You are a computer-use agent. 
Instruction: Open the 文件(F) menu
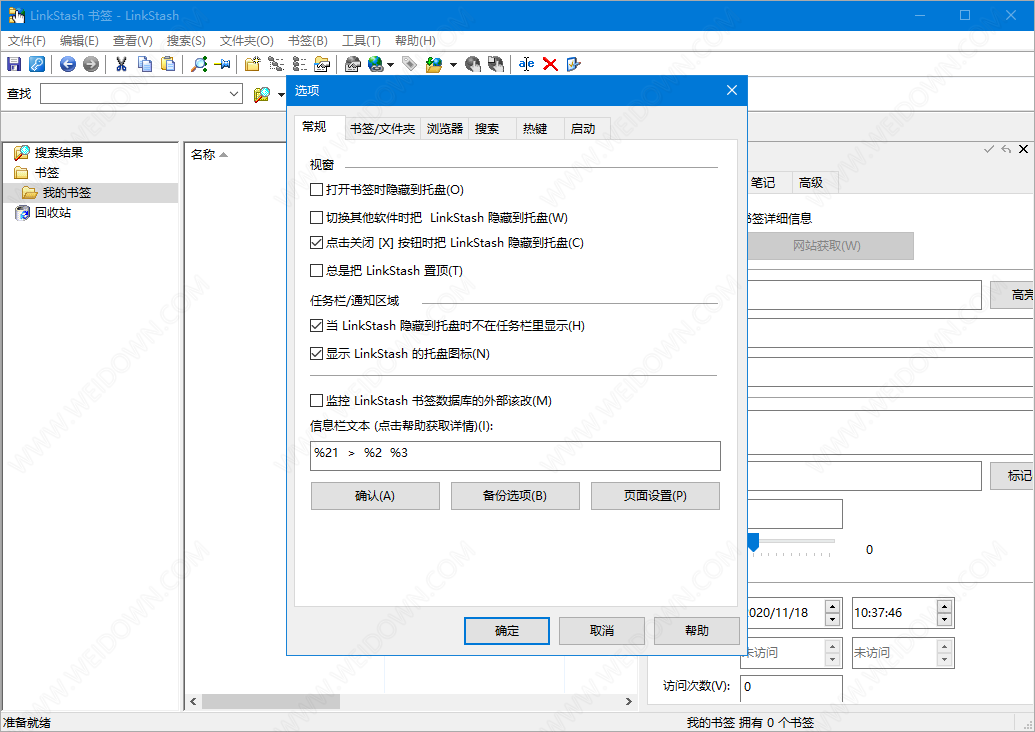(26, 41)
